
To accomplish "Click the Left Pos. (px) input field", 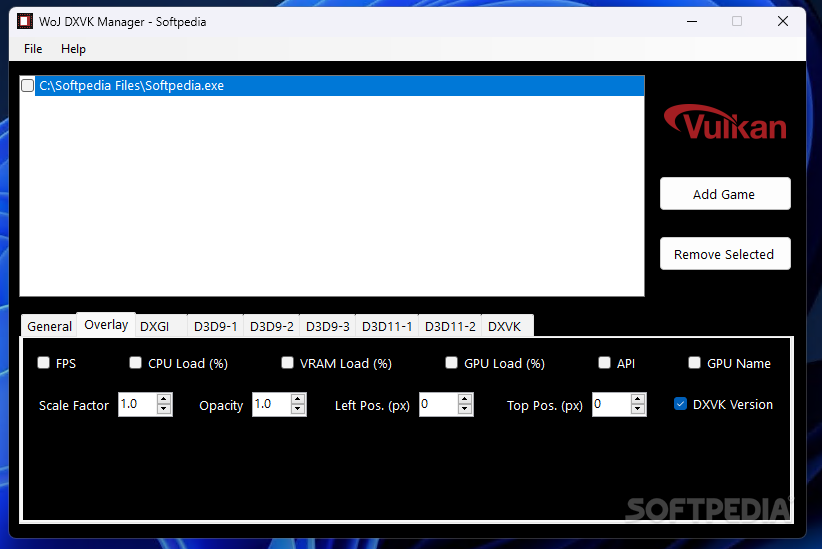I will click(x=438, y=404).
